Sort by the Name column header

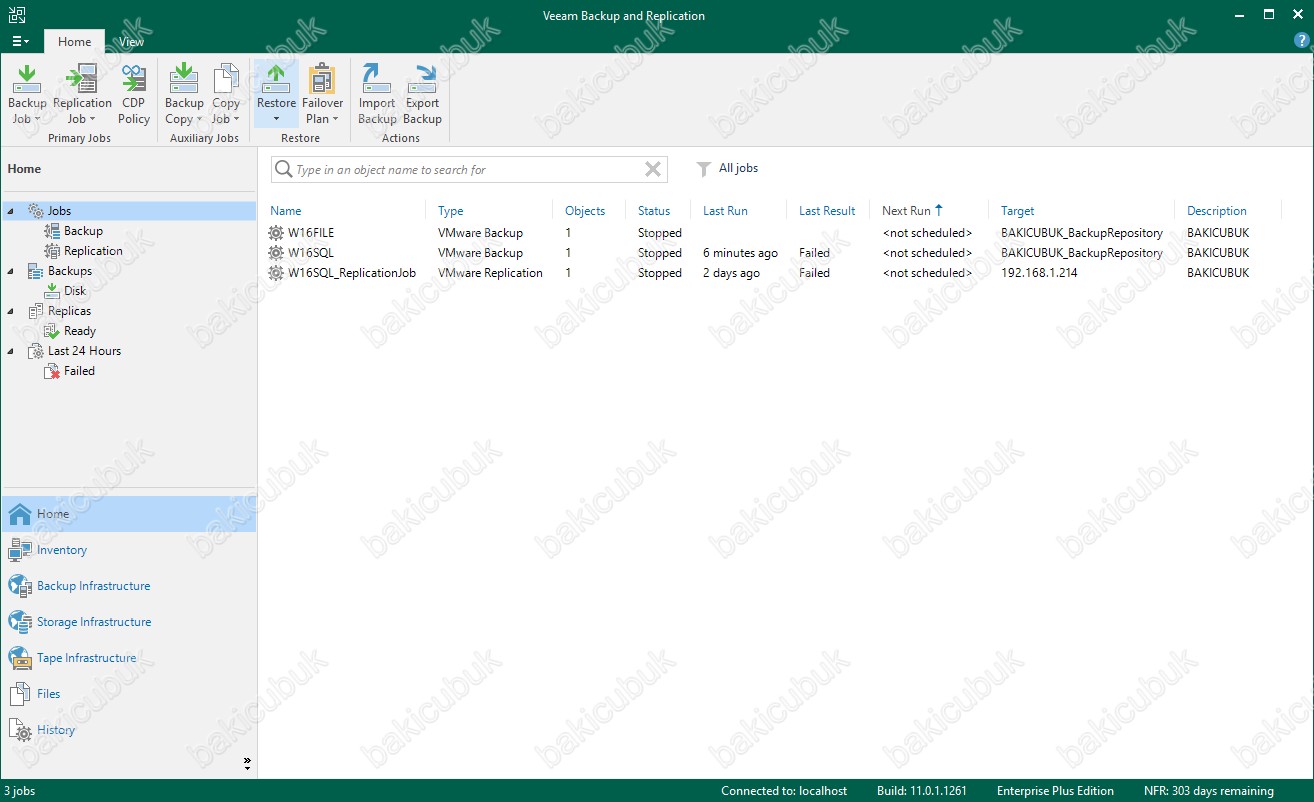(x=285, y=211)
